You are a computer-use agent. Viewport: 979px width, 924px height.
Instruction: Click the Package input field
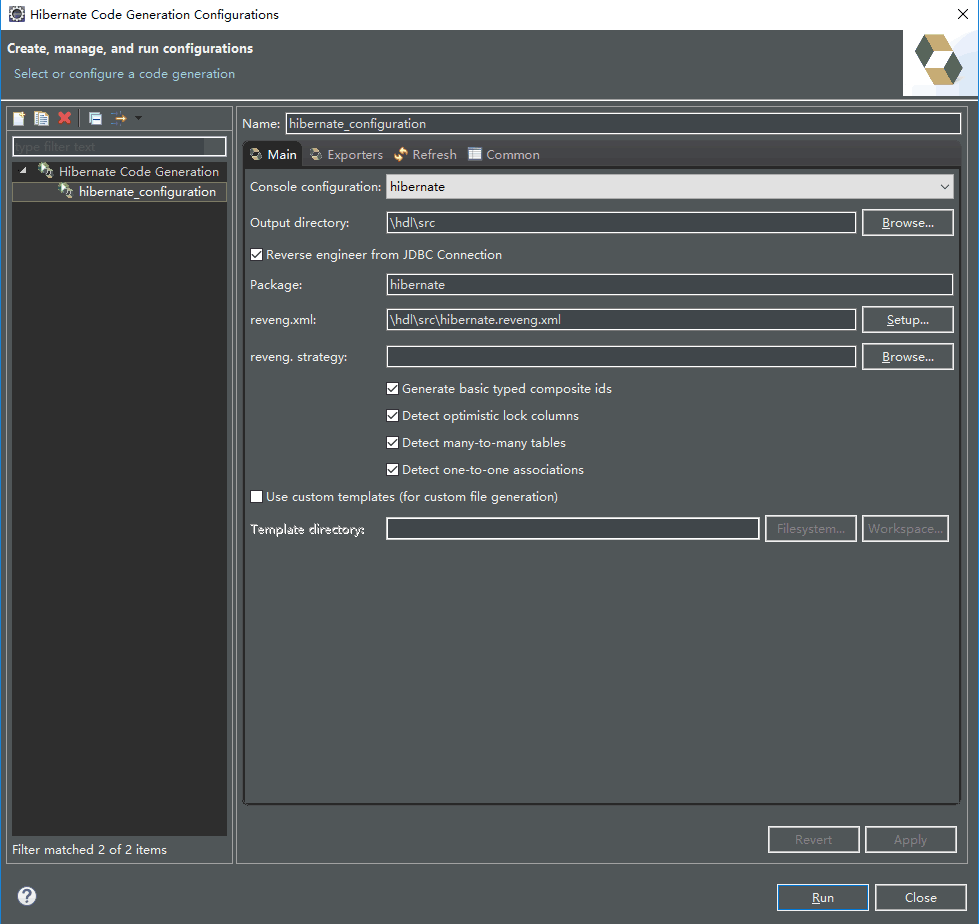click(669, 285)
